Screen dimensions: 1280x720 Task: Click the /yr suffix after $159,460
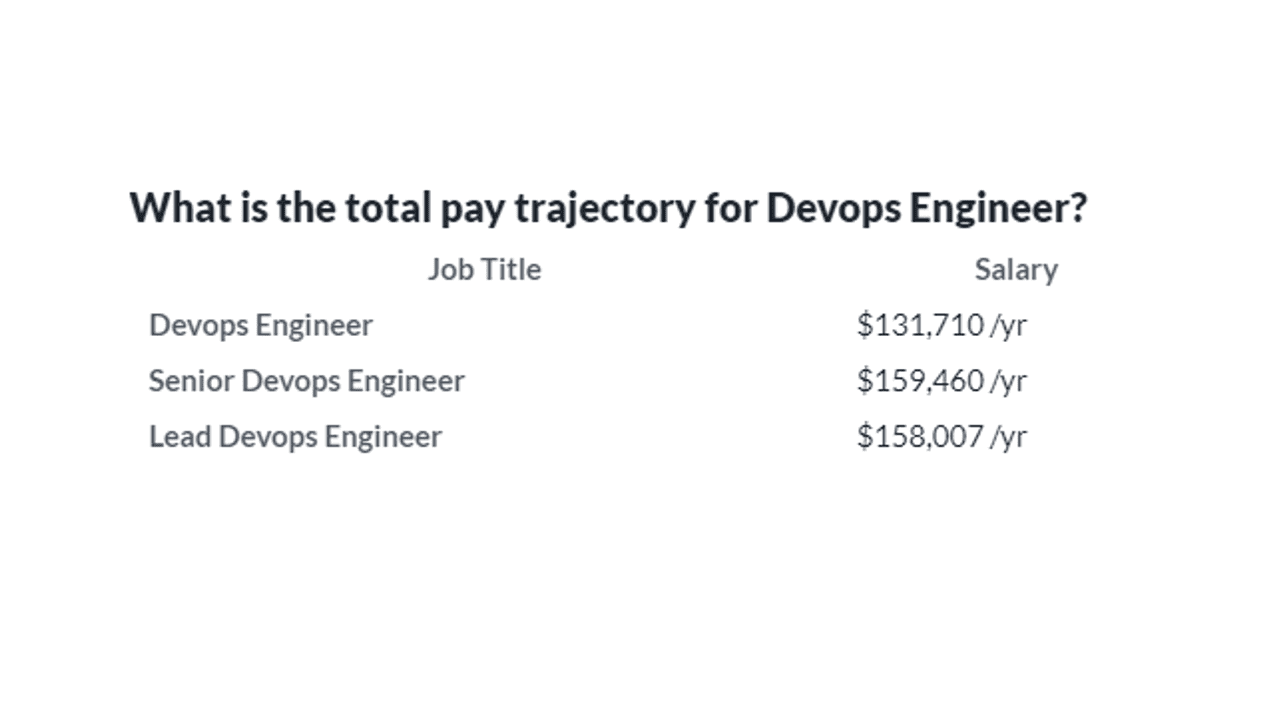[1008, 382]
